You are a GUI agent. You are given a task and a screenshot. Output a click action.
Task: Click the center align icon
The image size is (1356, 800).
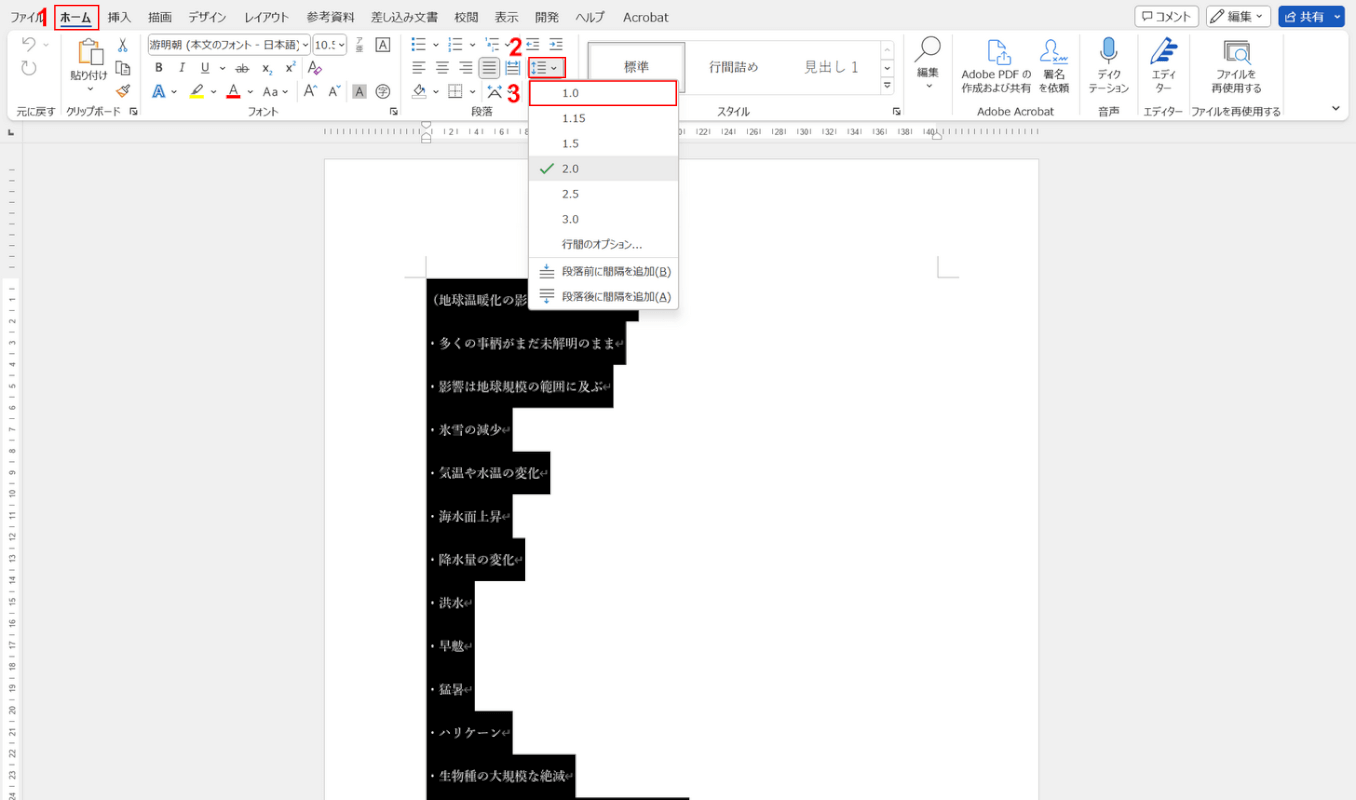pyautogui.click(x=442, y=68)
